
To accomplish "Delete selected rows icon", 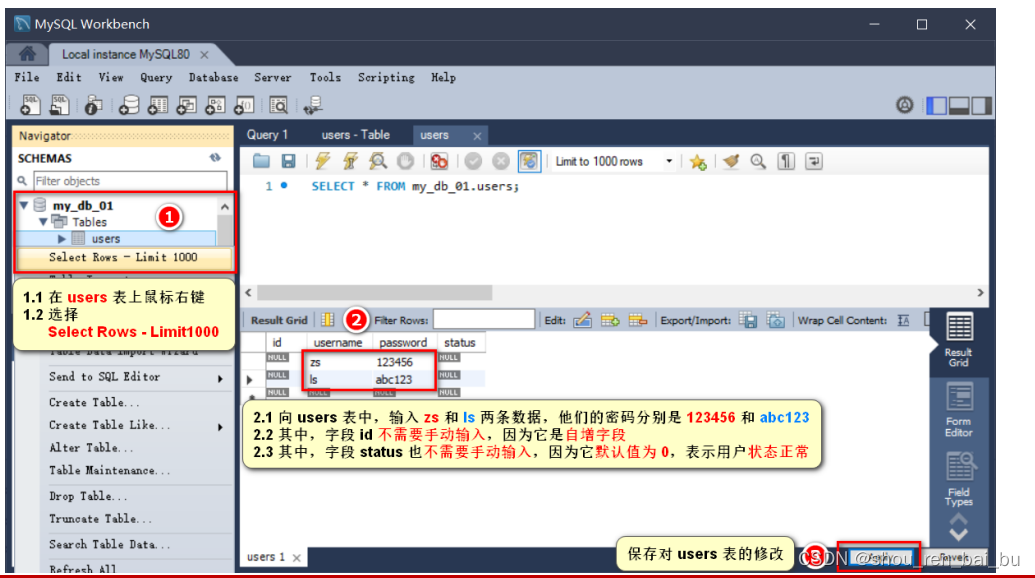I will tap(638, 321).
